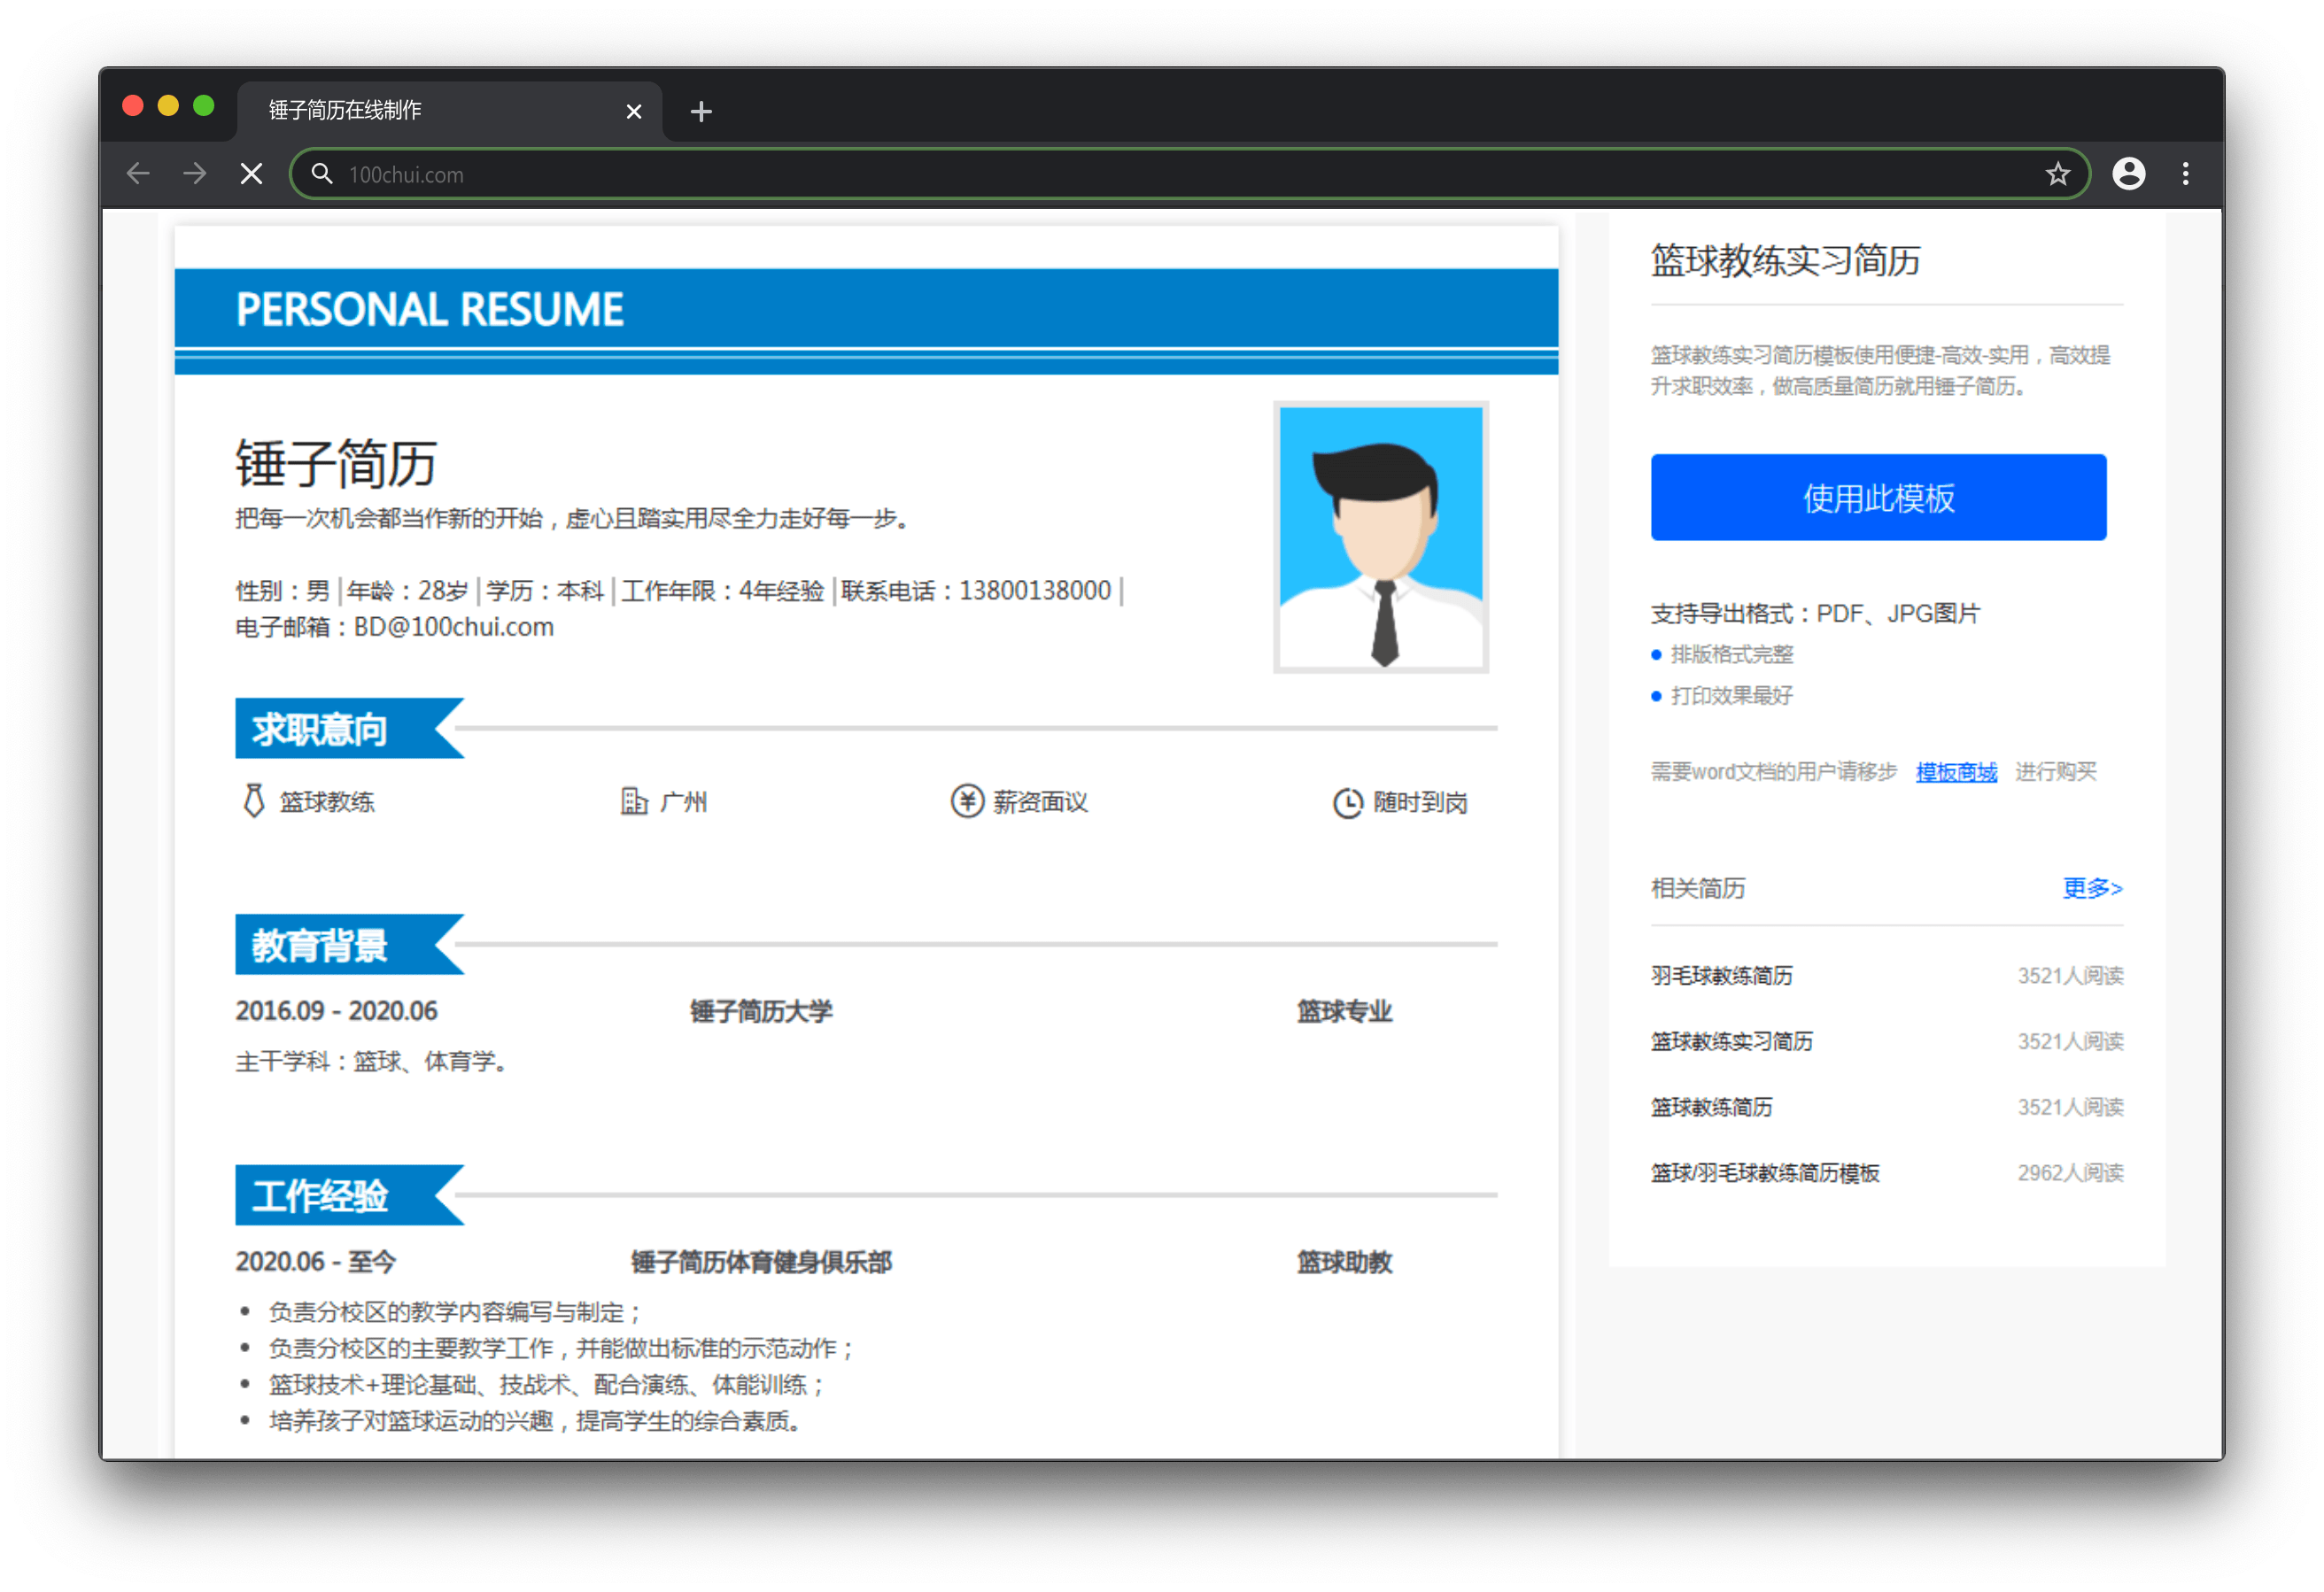Screen dimensions: 2324x1592
Task: Click the clock icon next to 随时到岗
Action: [1347, 802]
